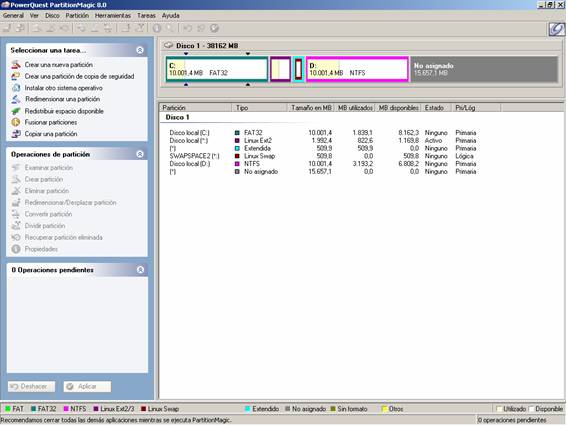
Task: Click the FAT32 color swatch in list row
Action: coord(237,133)
